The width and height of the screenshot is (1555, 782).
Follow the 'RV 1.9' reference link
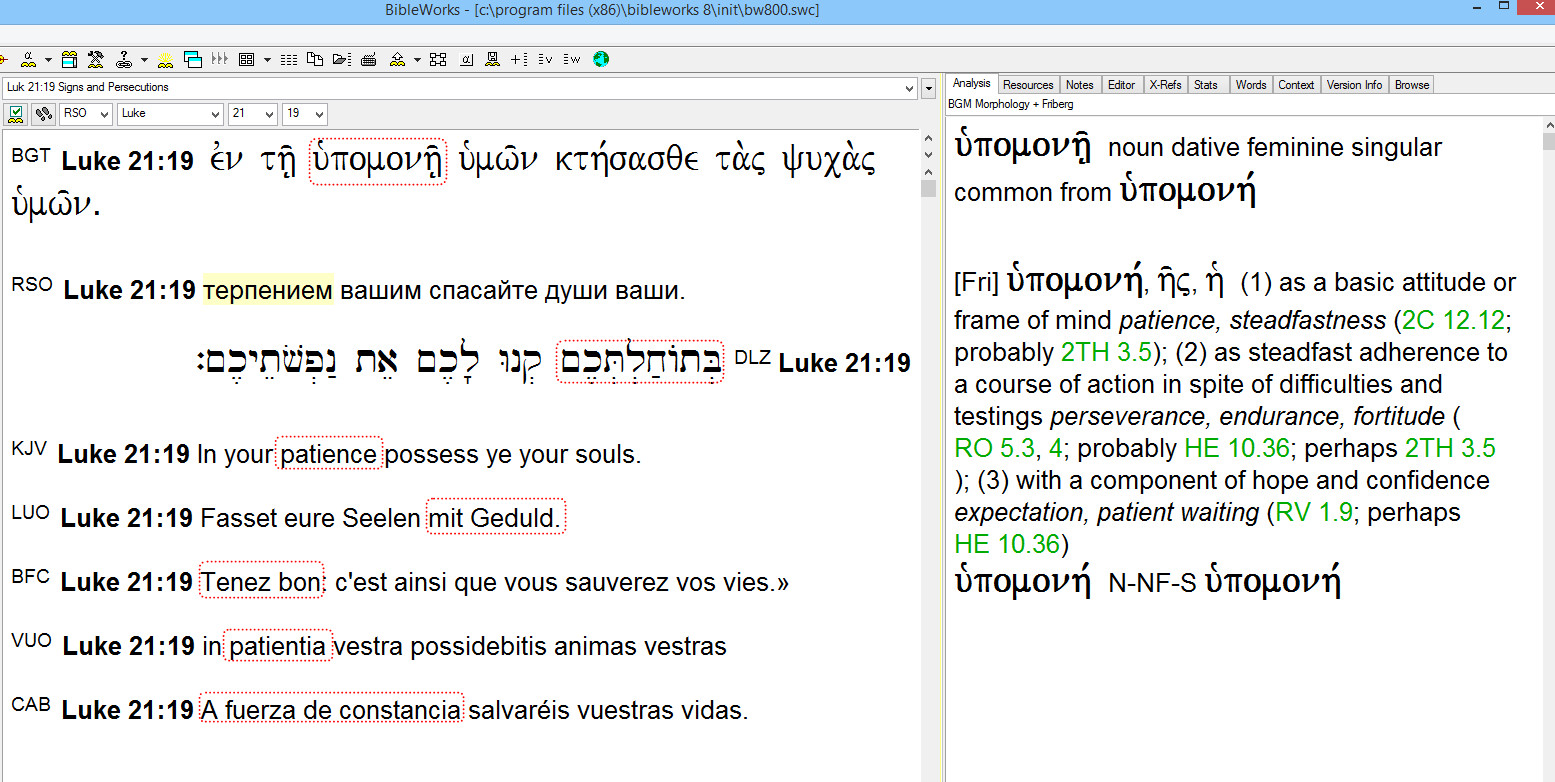point(1314,512)
